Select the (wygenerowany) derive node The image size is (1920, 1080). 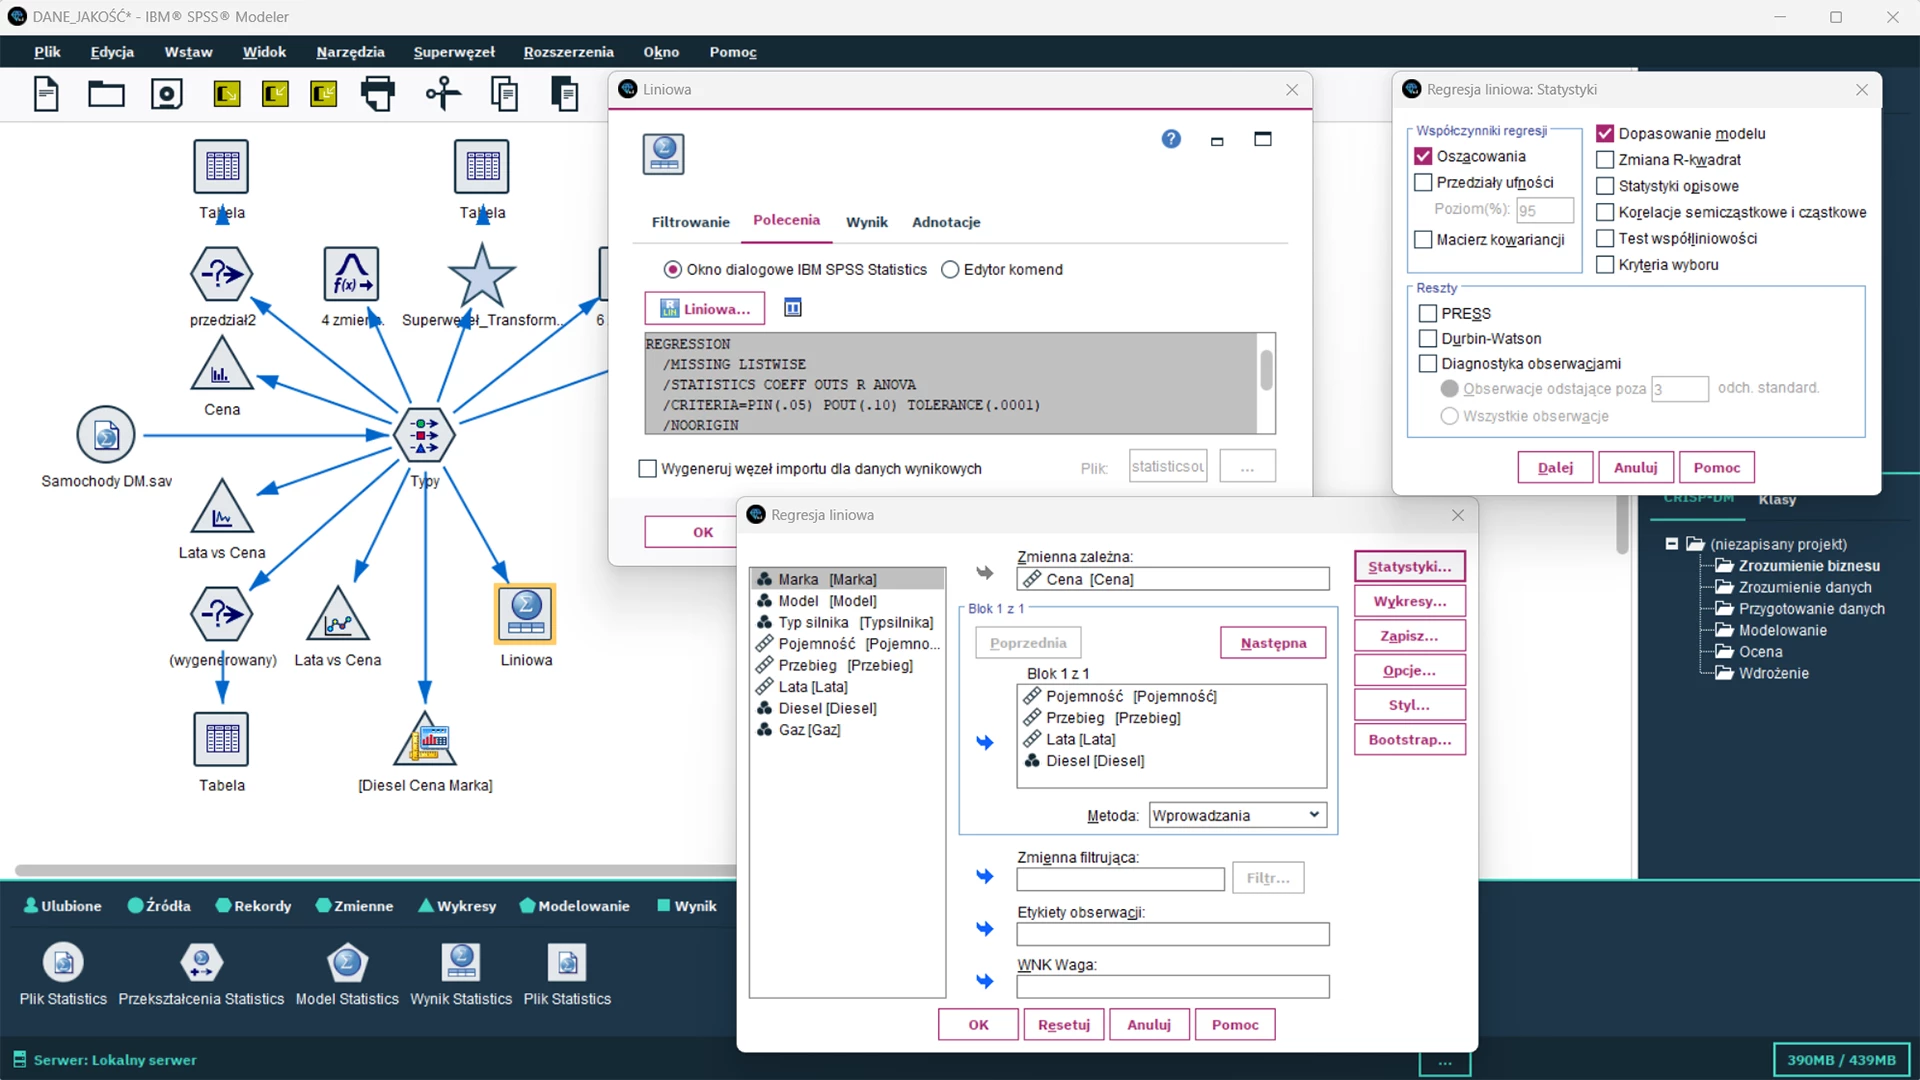[x=221, y=614]
